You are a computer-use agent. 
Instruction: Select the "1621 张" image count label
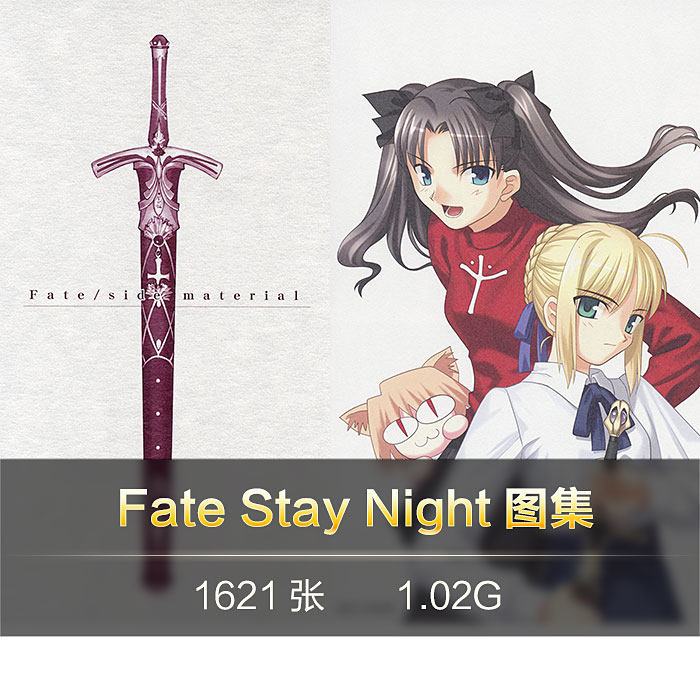(259, 596)
